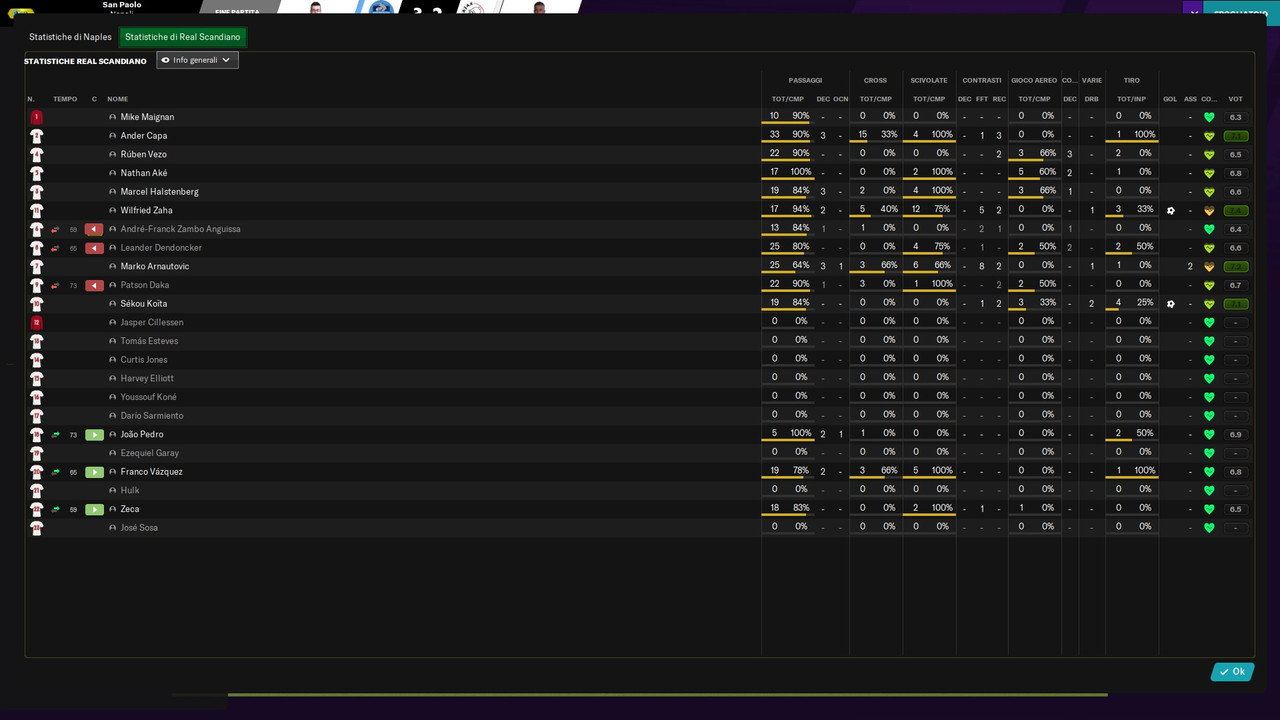Click Wilfried Zaha's goal ball icon

tap(1171, 211)
